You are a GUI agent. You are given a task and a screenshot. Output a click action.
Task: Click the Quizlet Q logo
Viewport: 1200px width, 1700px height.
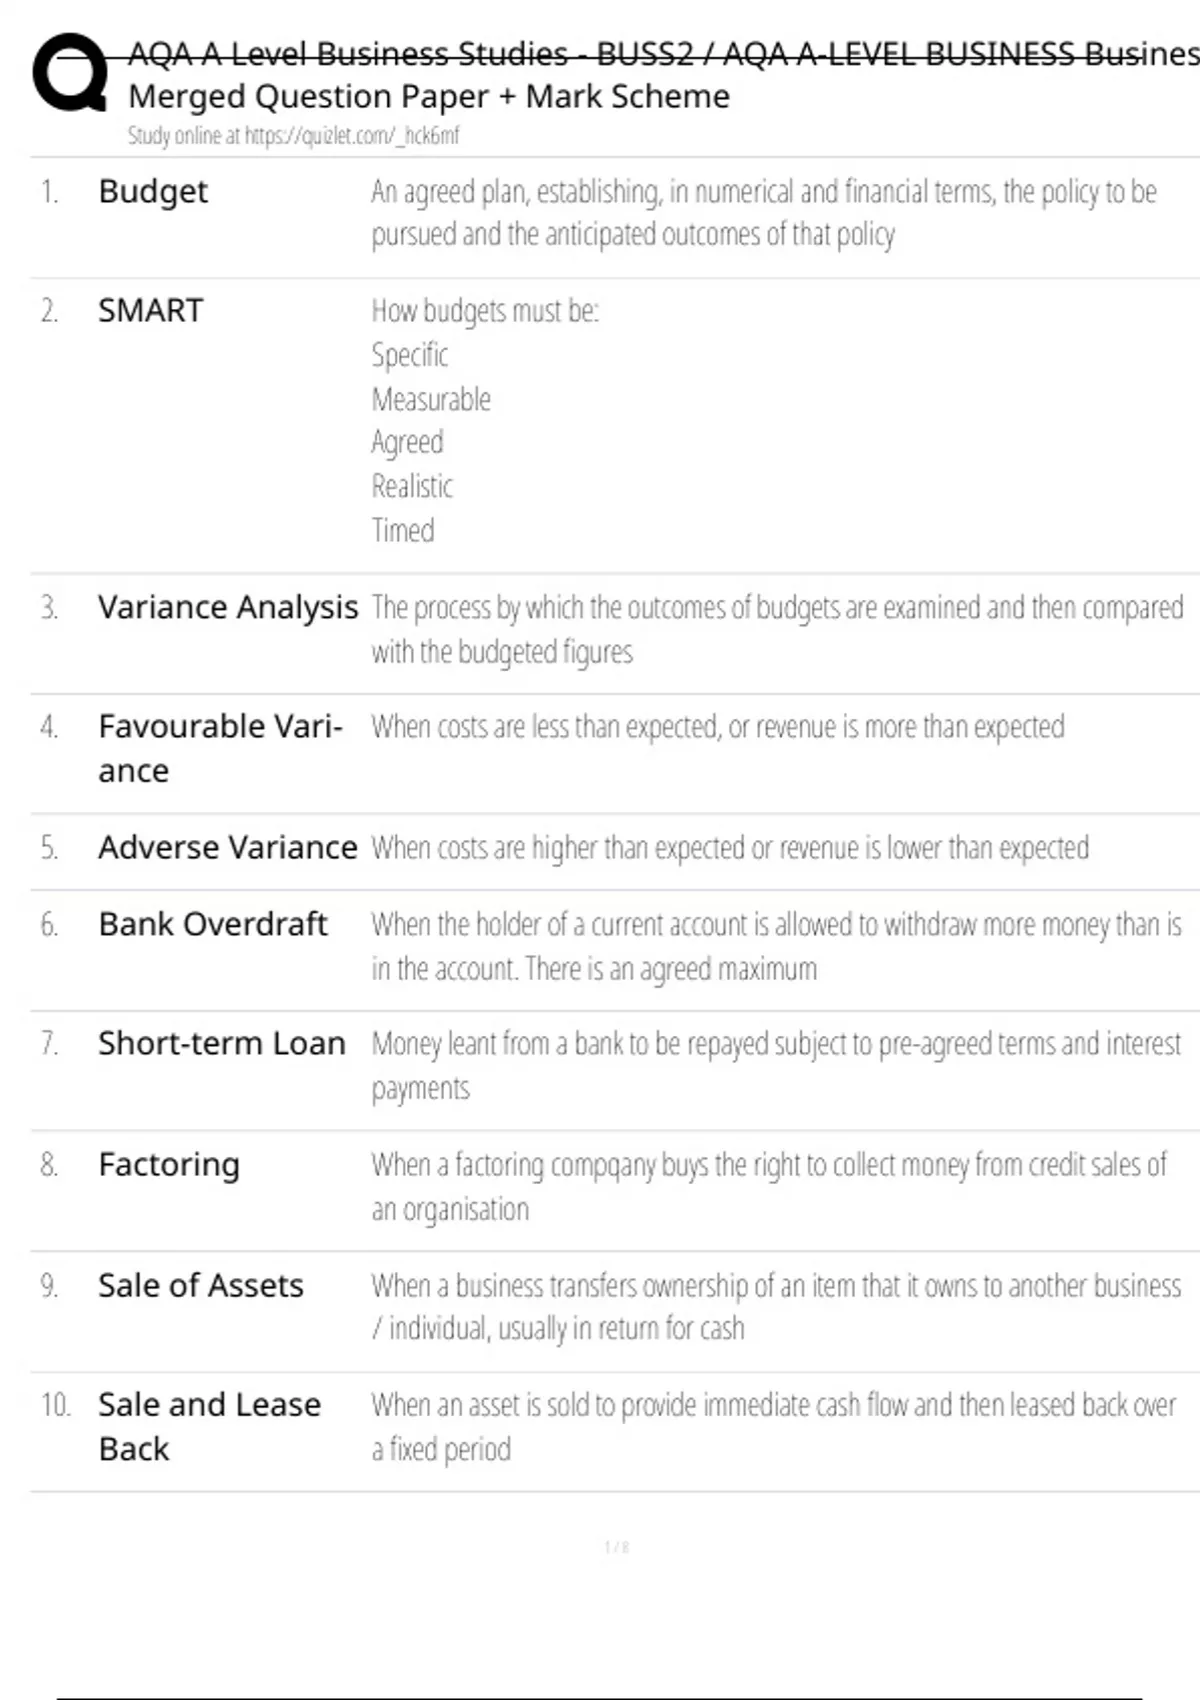pyautogui.click(x=70, y=72)
